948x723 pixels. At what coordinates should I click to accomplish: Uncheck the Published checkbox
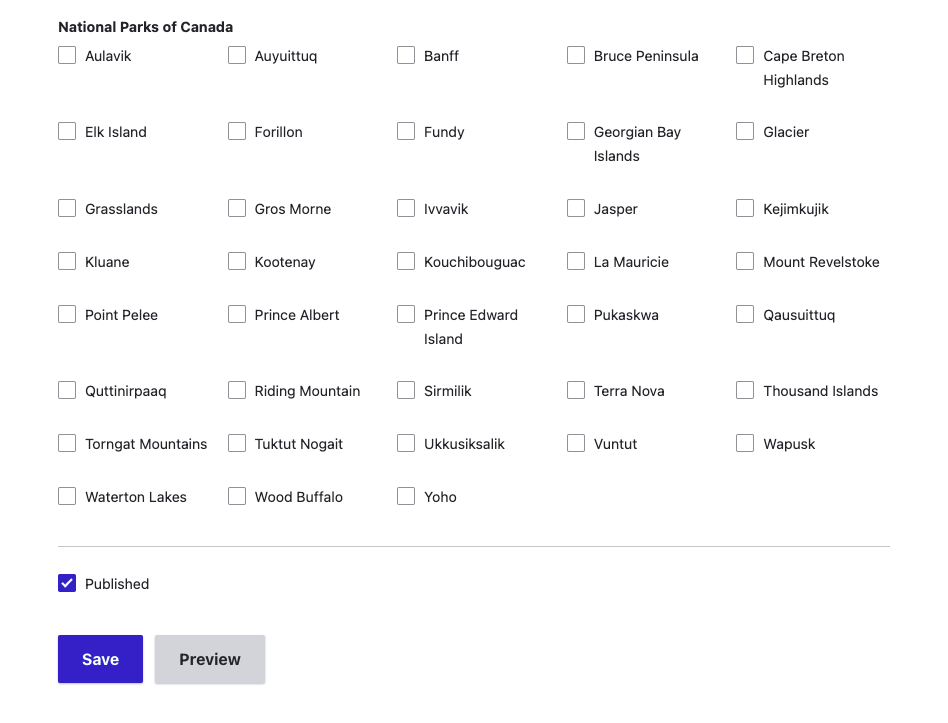(x=67, y=584)
